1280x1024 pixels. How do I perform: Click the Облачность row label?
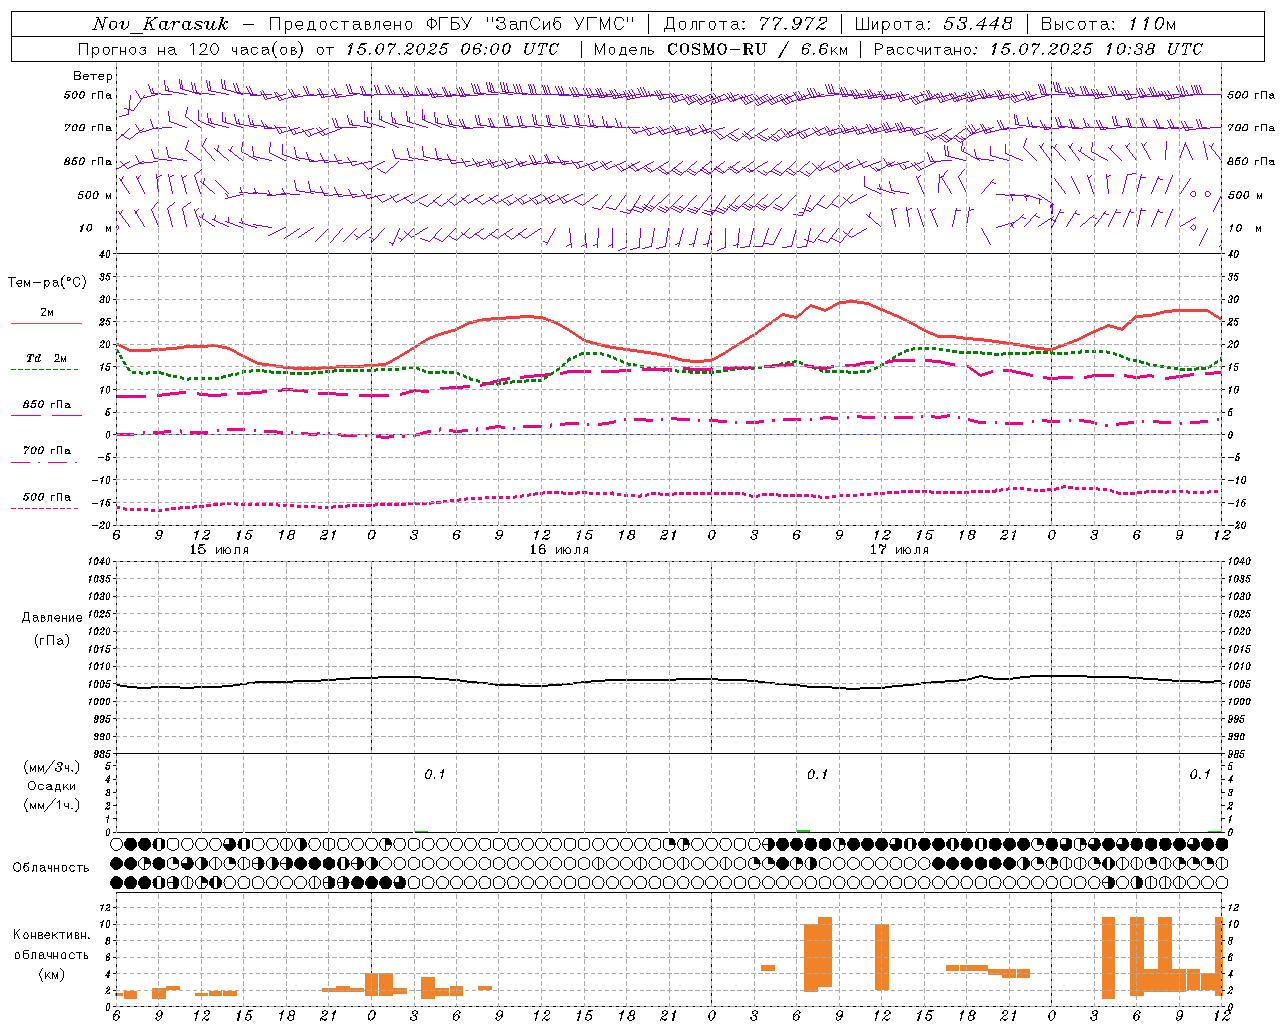pos(51,867)
